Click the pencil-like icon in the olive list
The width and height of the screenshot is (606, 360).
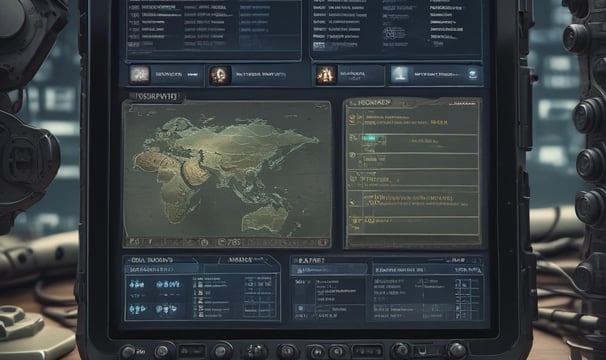[x=352, y=202]
